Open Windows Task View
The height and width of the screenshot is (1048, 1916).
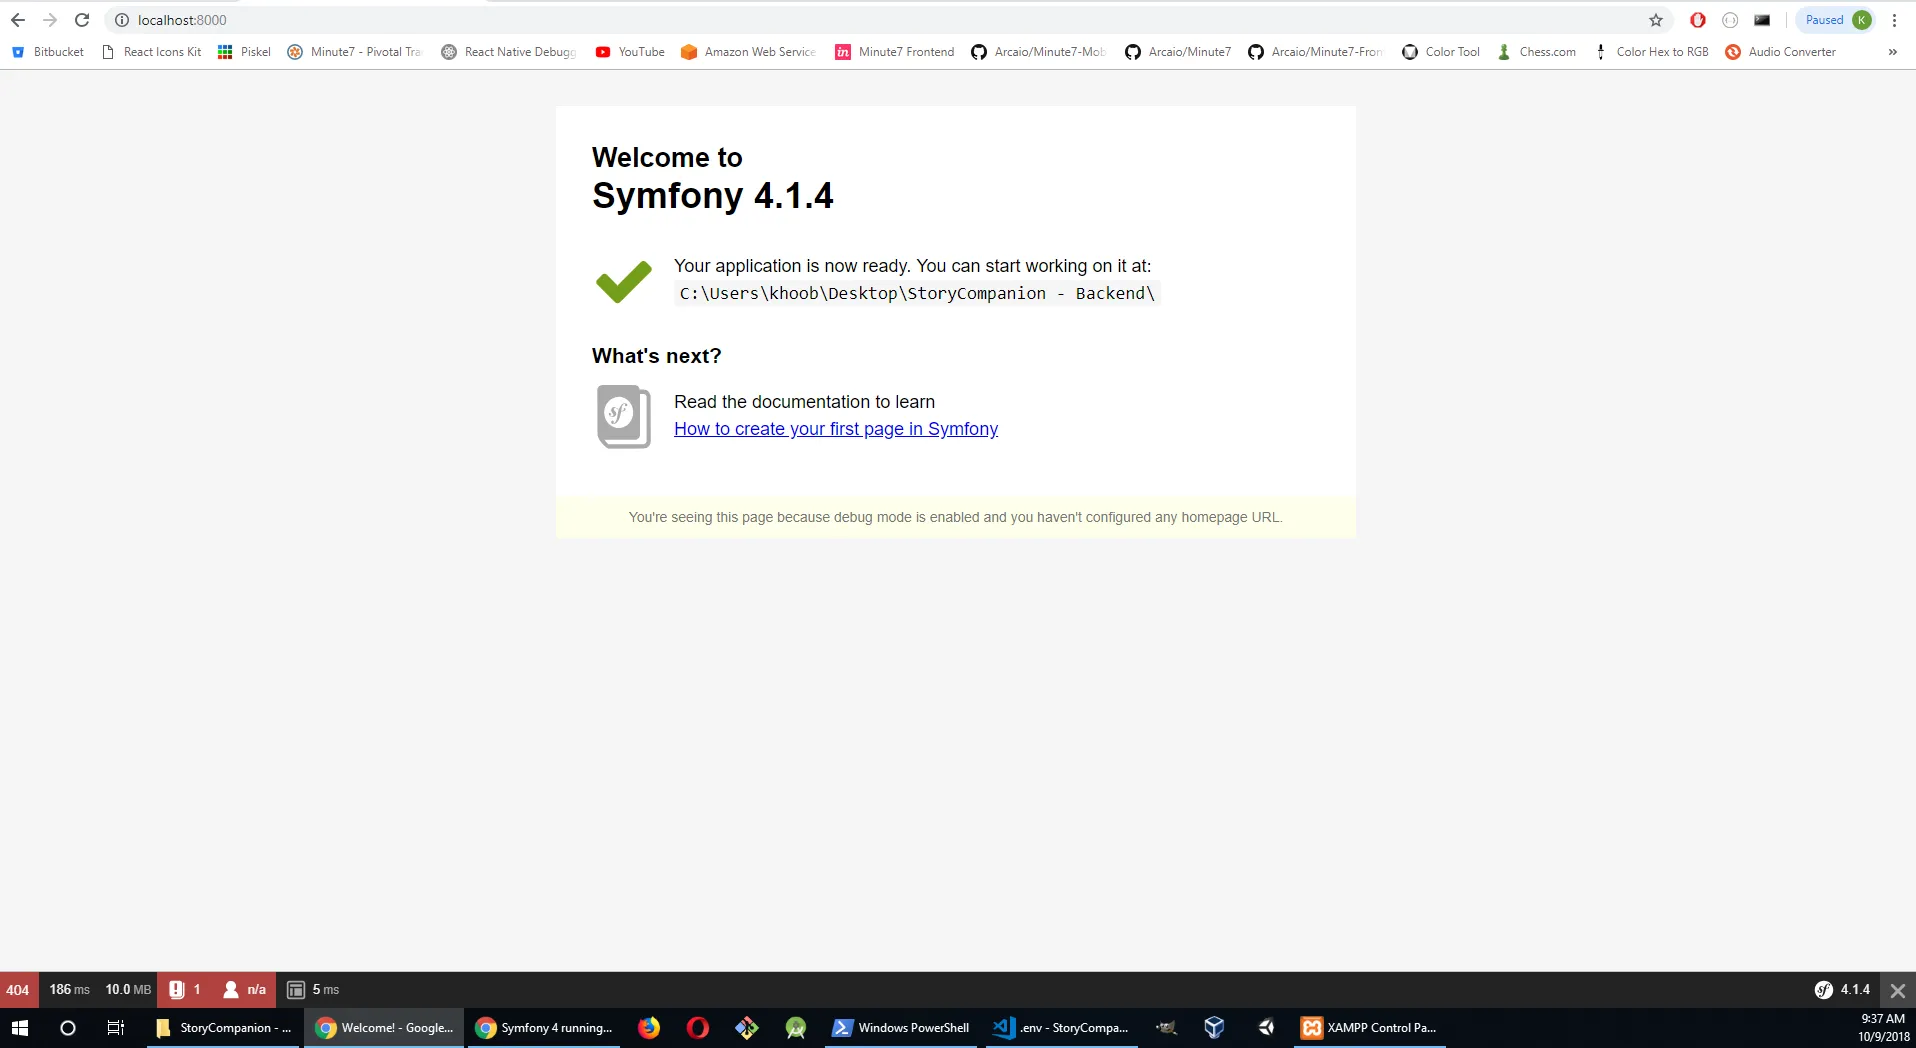pyautogui.click(x=116, y=1028)
